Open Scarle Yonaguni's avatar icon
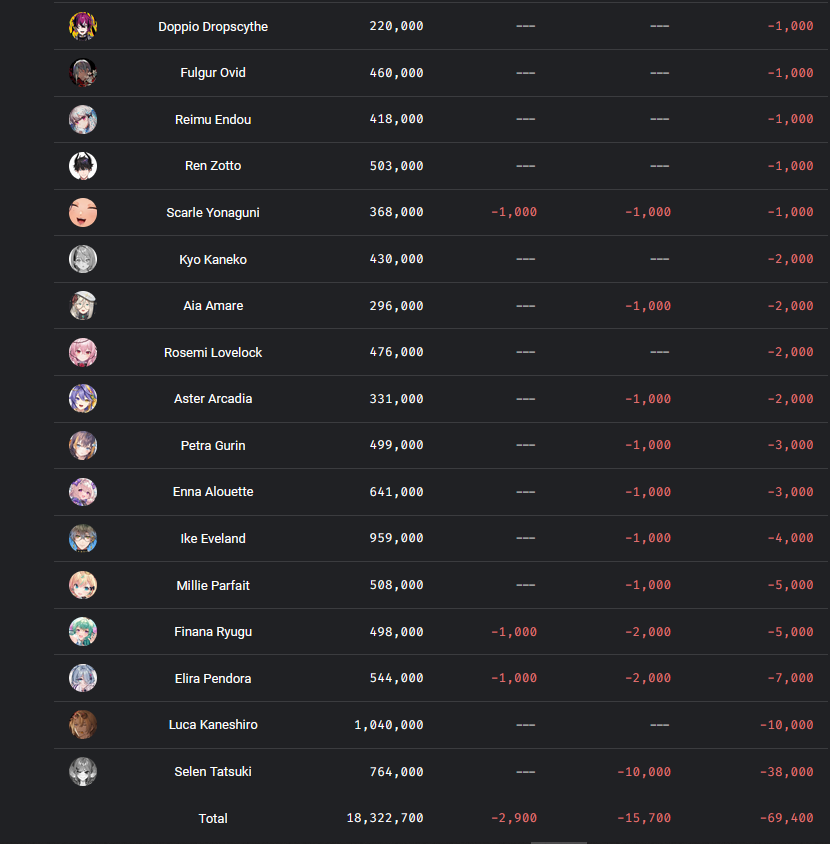Viewport: 830px width, 844px height. (83, 213)
